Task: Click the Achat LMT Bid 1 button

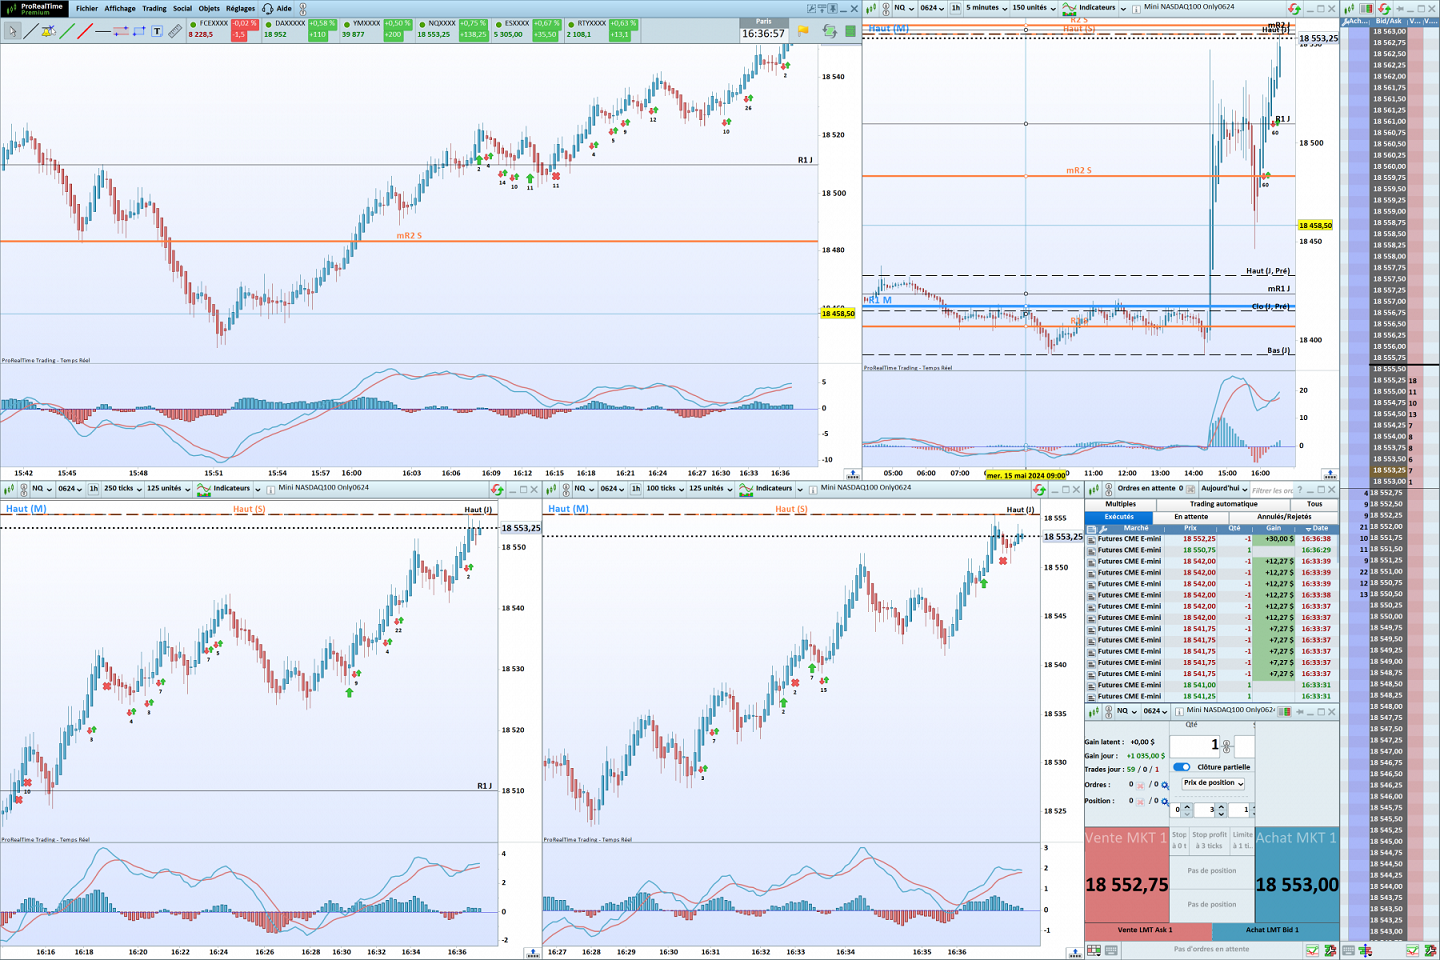Action: [x=1272, y=930]
